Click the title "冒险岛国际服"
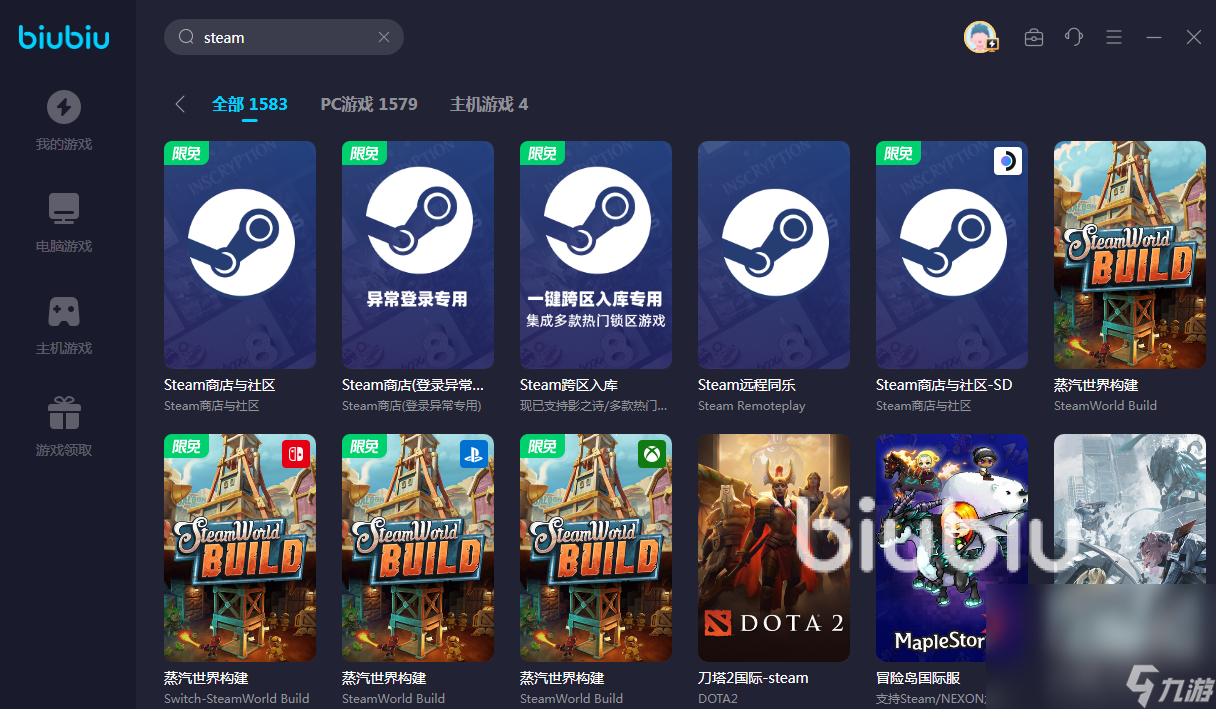 pyautogui.click(x=918, y=678)
